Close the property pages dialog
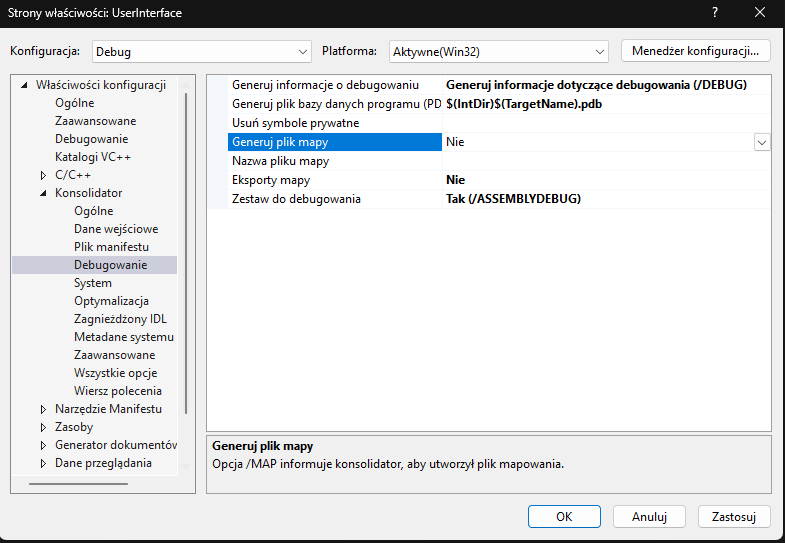Image resolution: width=785 pixels, height=543 pixels. (760, 13)
